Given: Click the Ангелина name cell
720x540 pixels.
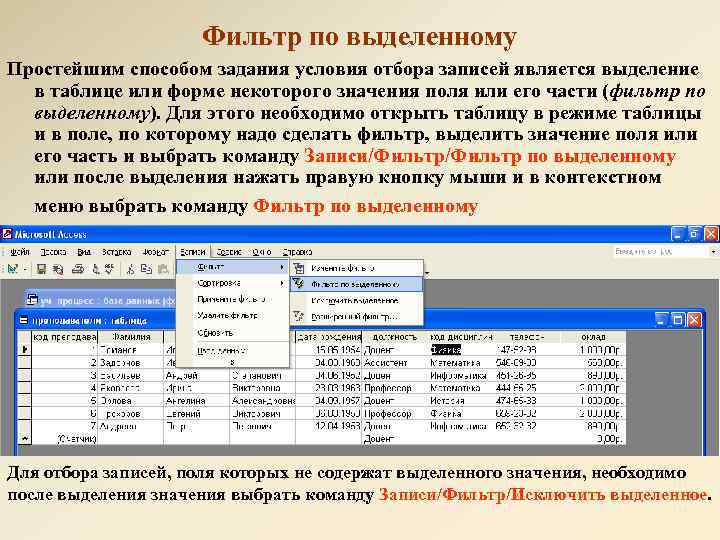Looking at the screenshot, I should (197, 401).
